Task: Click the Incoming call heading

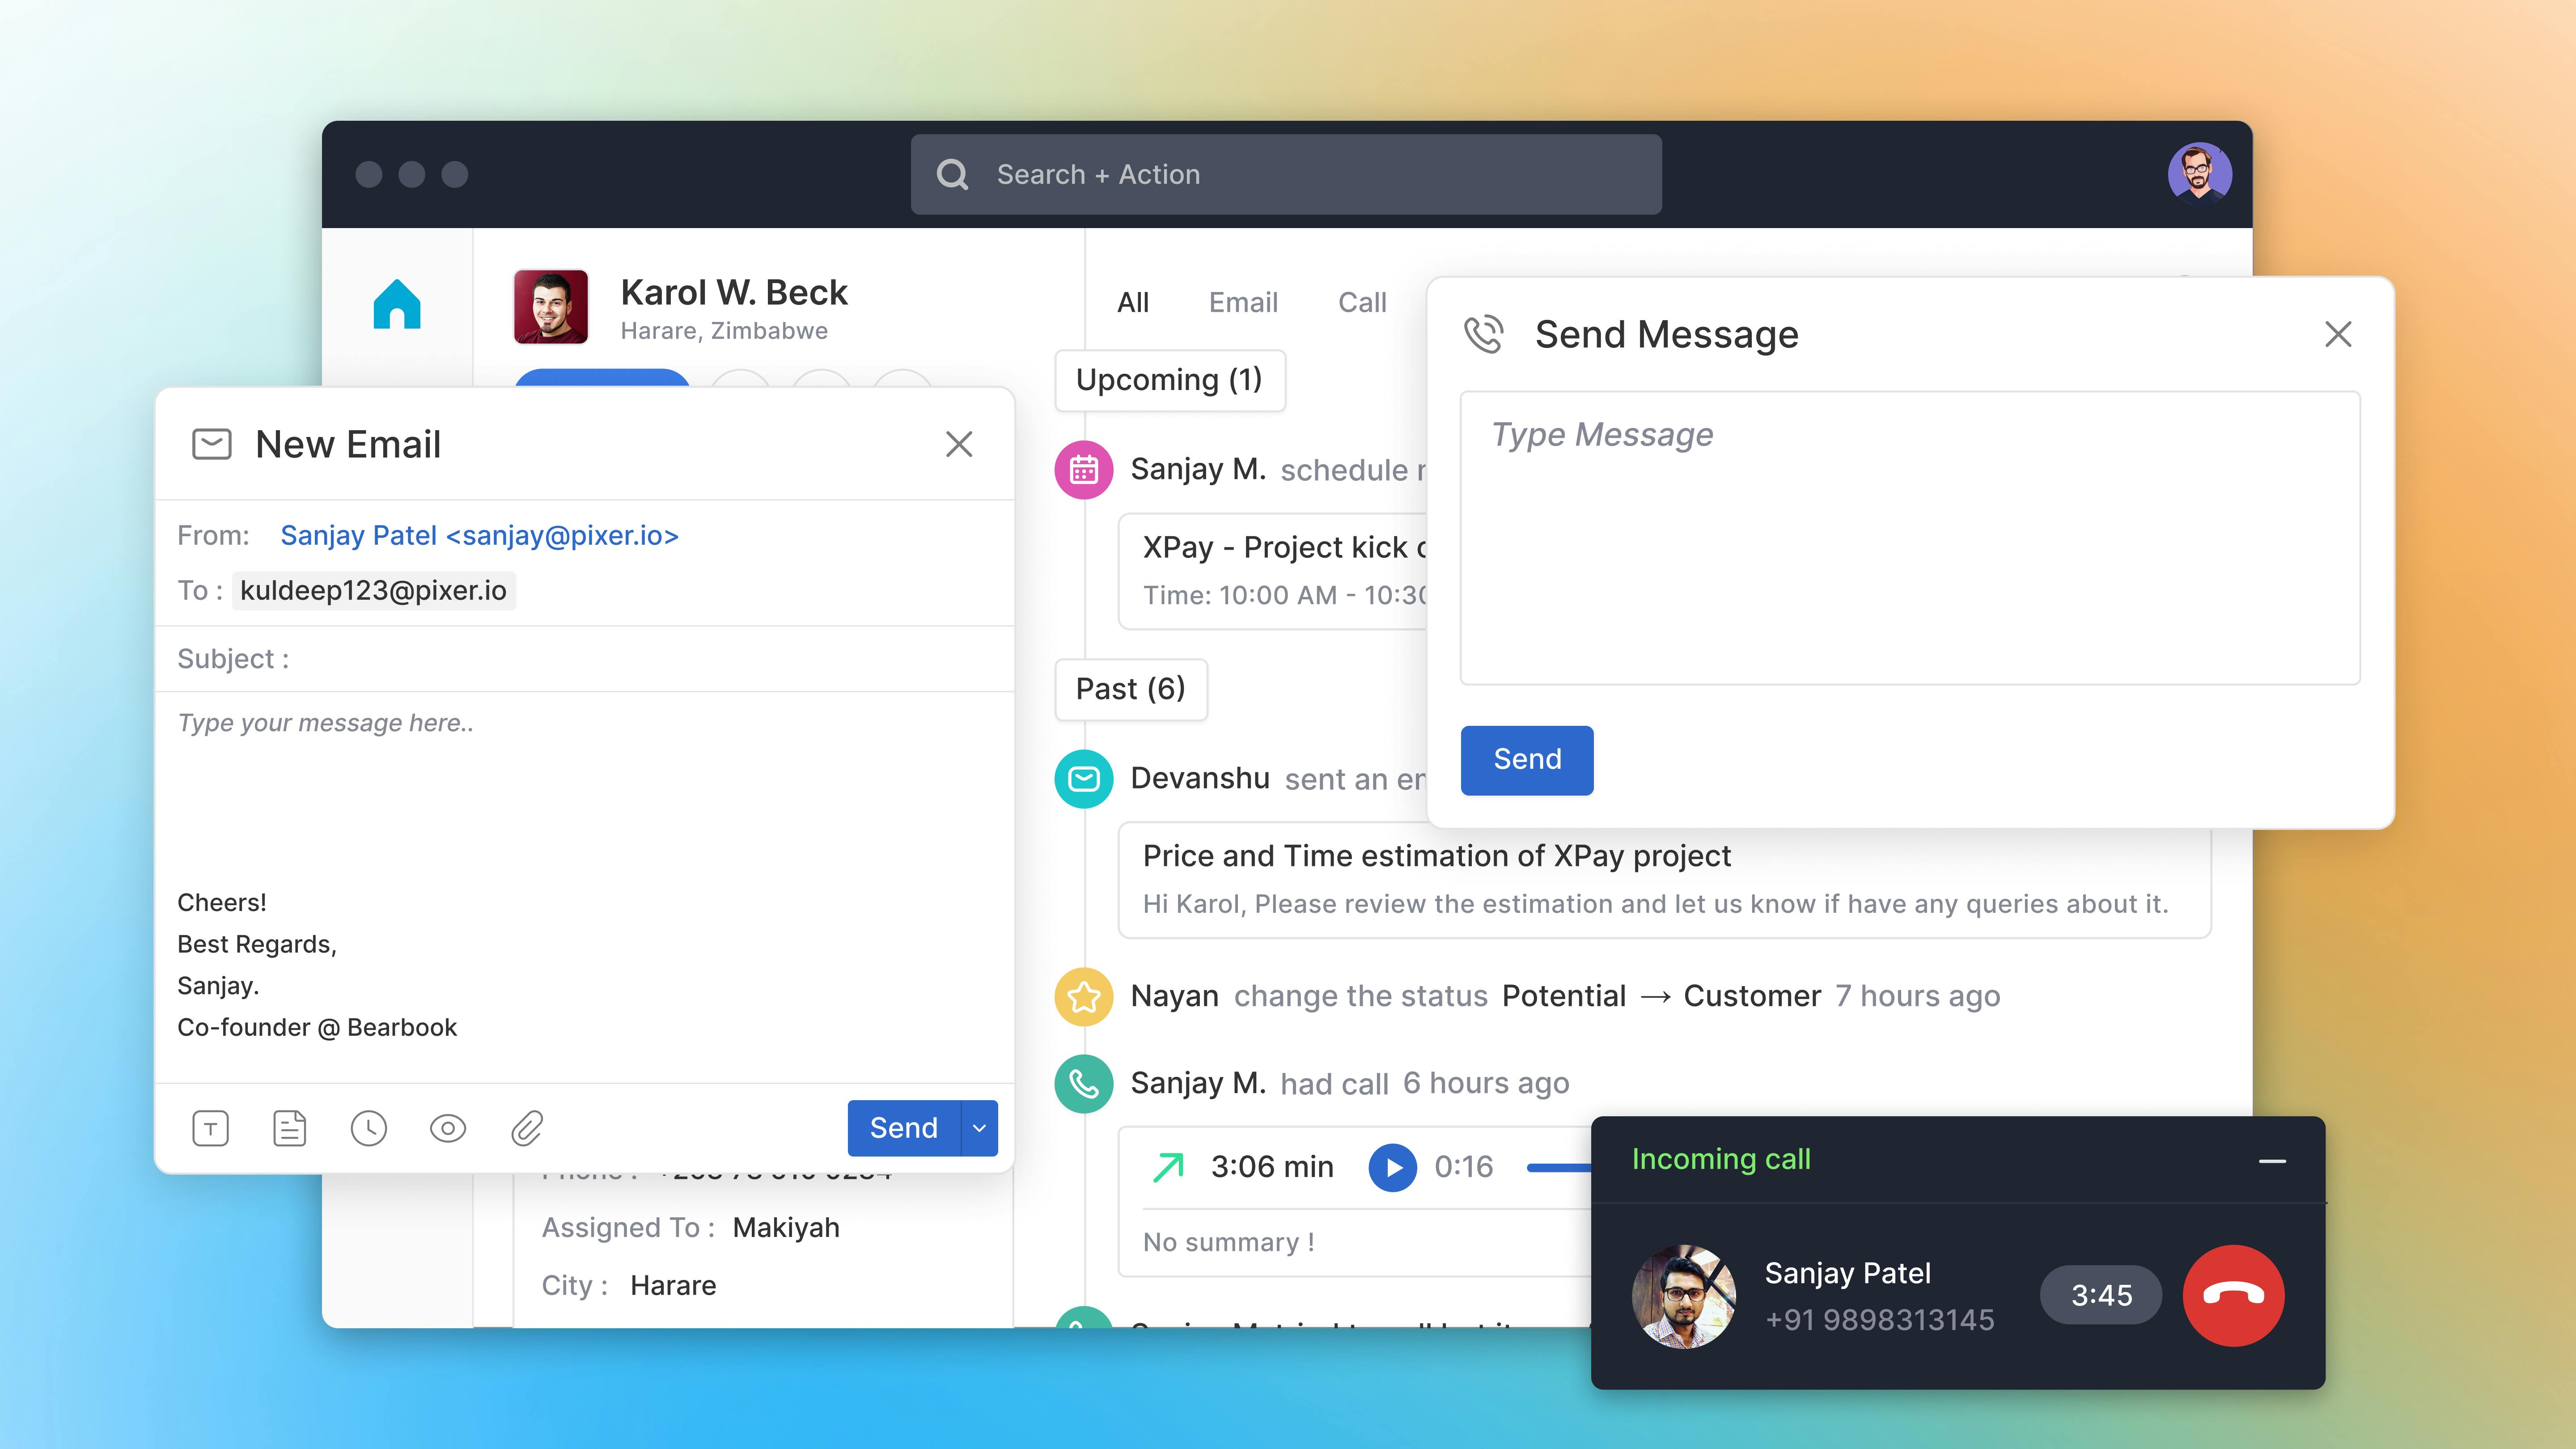Action: point(1721,1159)
